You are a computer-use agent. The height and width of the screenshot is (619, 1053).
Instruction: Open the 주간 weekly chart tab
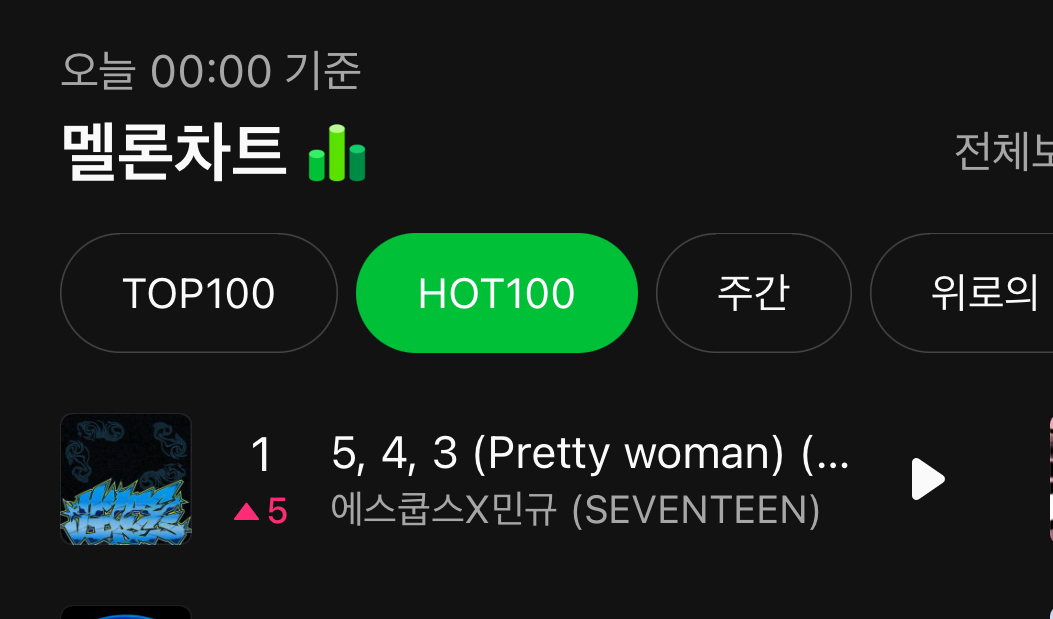tap(753, 293)
